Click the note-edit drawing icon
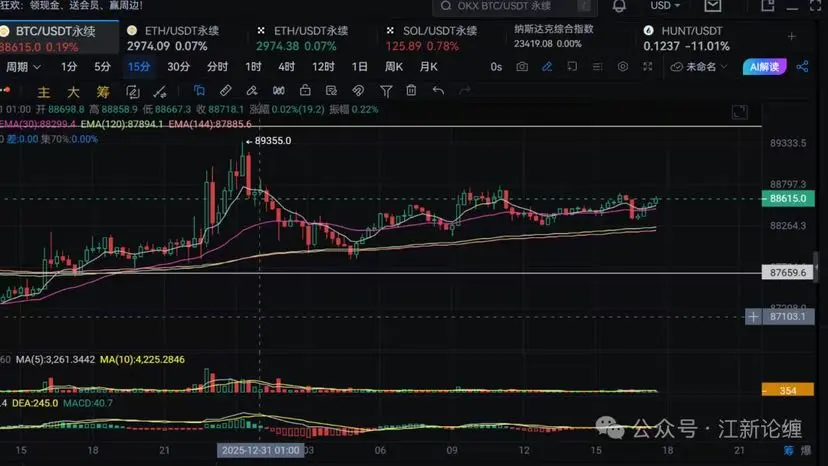 (x=332, y=90)
